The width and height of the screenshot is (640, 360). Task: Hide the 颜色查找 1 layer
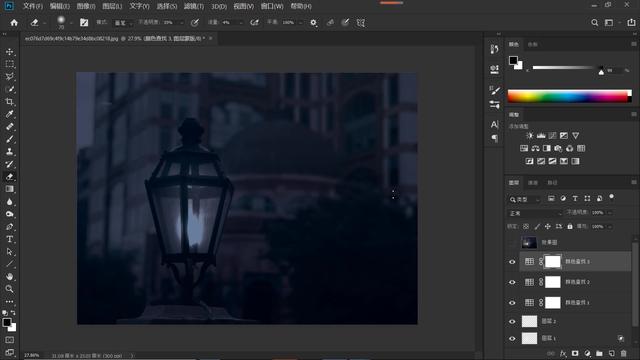point(512,303)
